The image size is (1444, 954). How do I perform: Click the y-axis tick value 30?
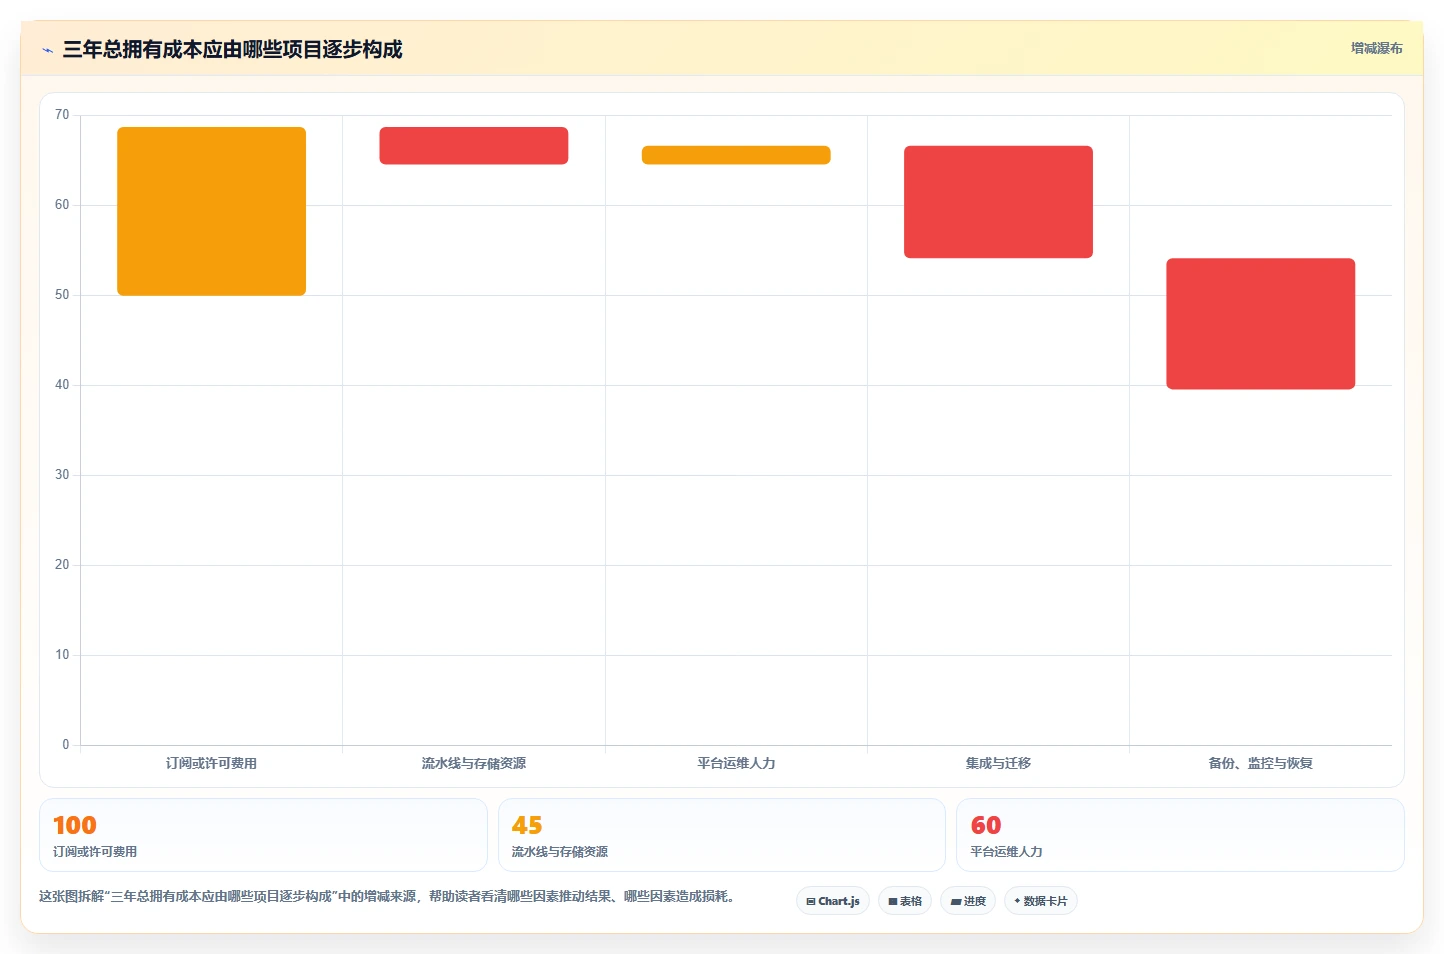tap(62, 475)
